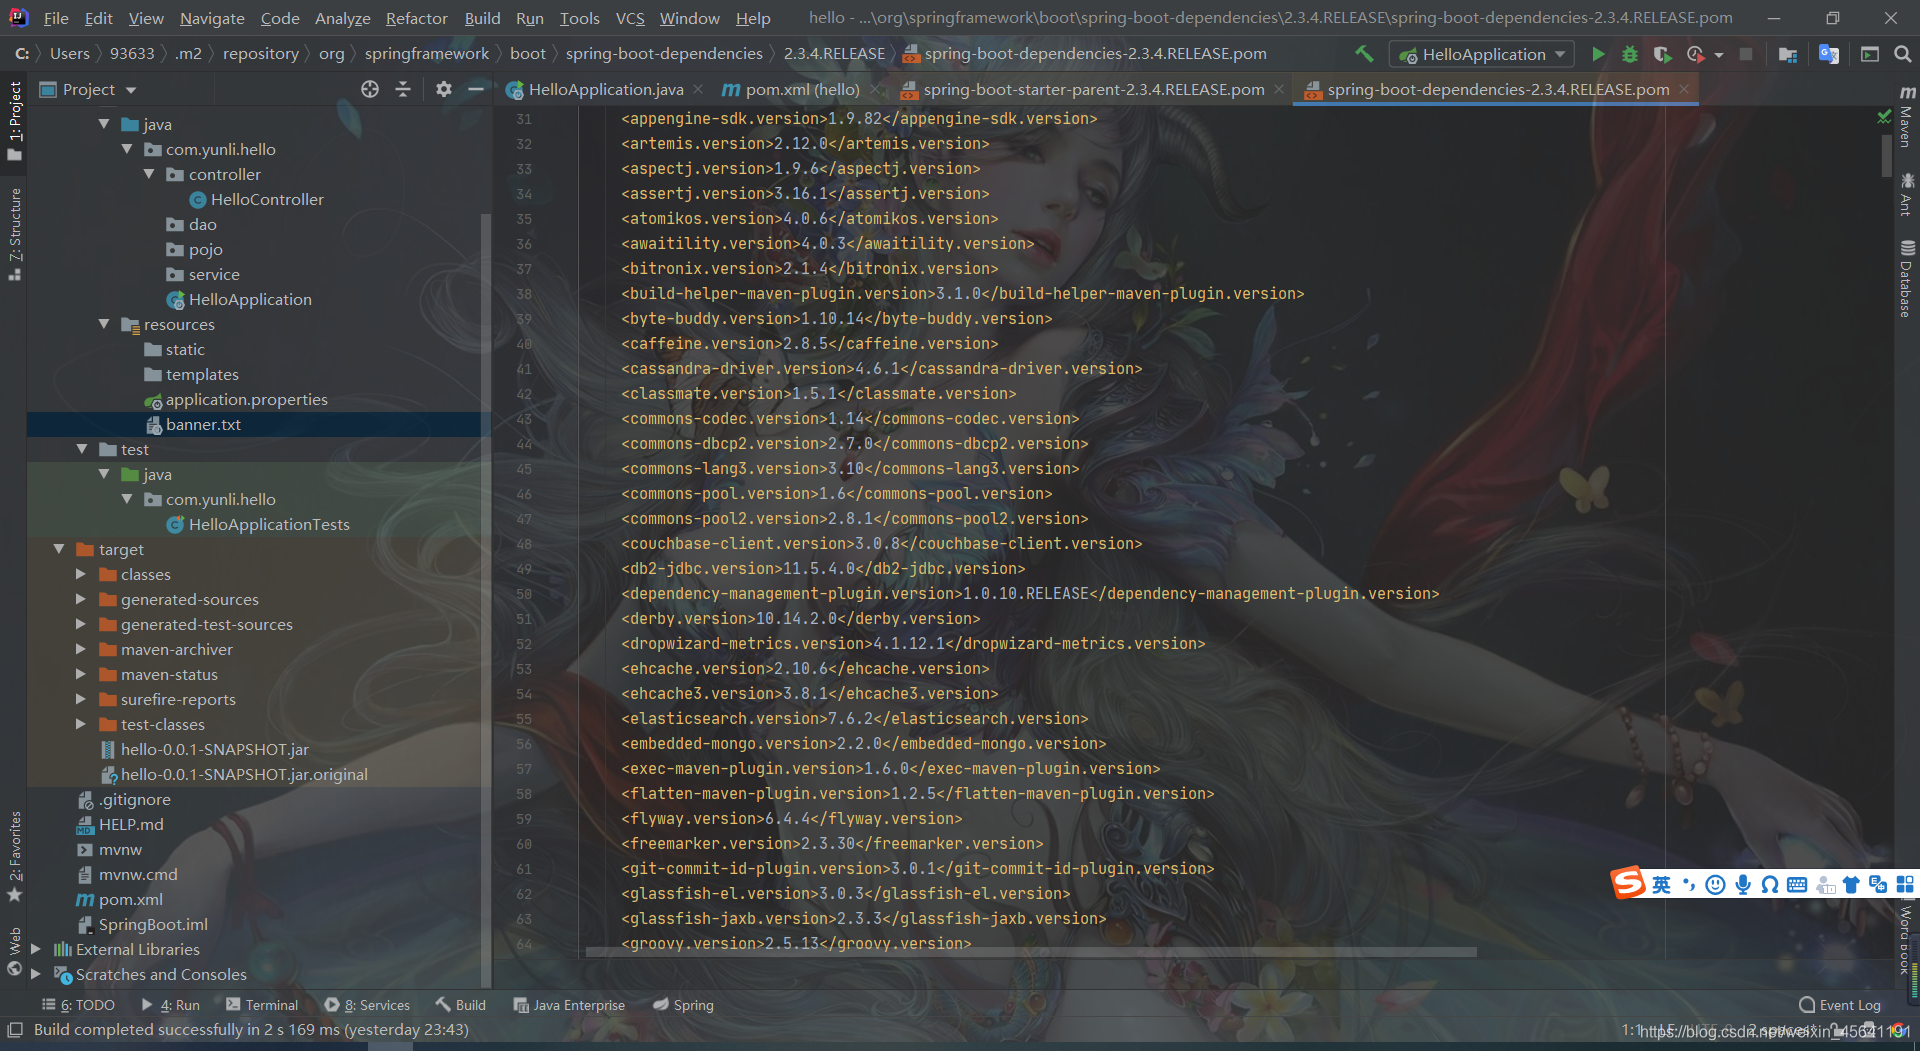Click the editor vertical scrollbar thumb
1920x1051 pixels.
coord(1886,155)
